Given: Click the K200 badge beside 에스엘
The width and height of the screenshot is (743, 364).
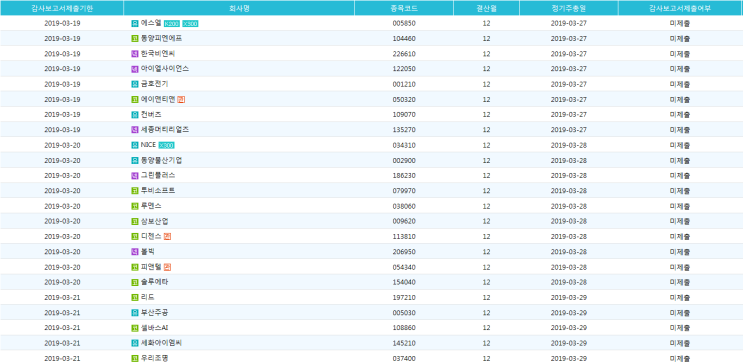Looking at the screenshot, I should [172, 23].
